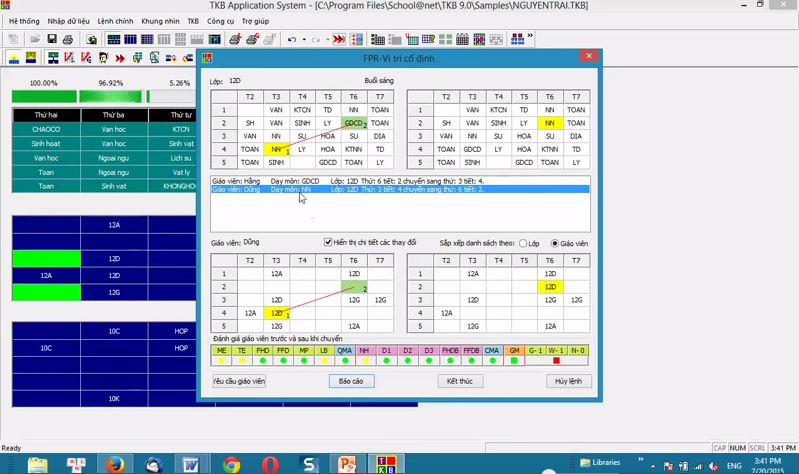Click the 'Báo cáo' button

coord(351,381)
